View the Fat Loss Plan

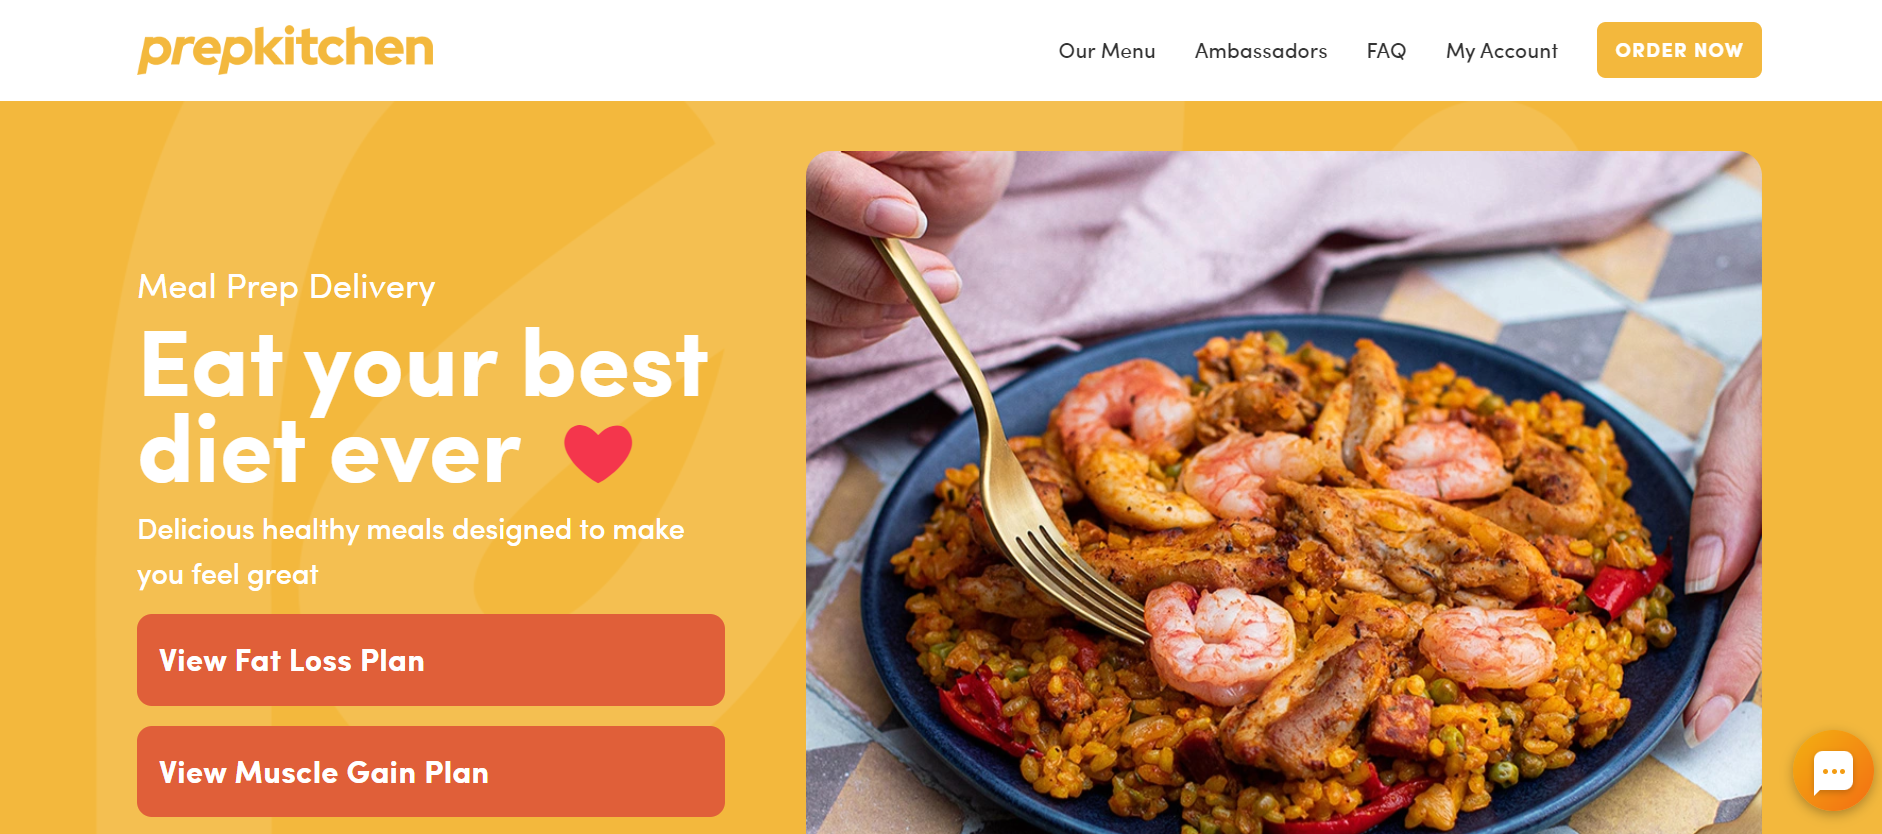tap(431, 660)
